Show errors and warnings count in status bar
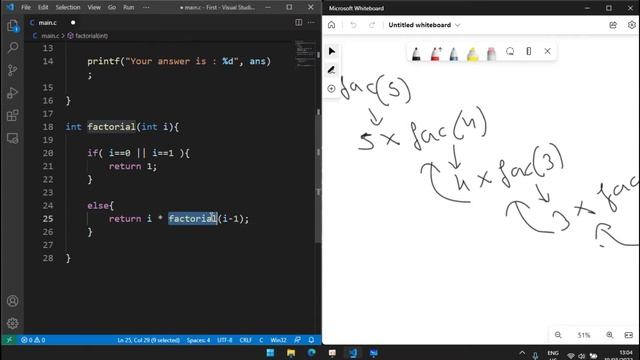 coord(33,340)
